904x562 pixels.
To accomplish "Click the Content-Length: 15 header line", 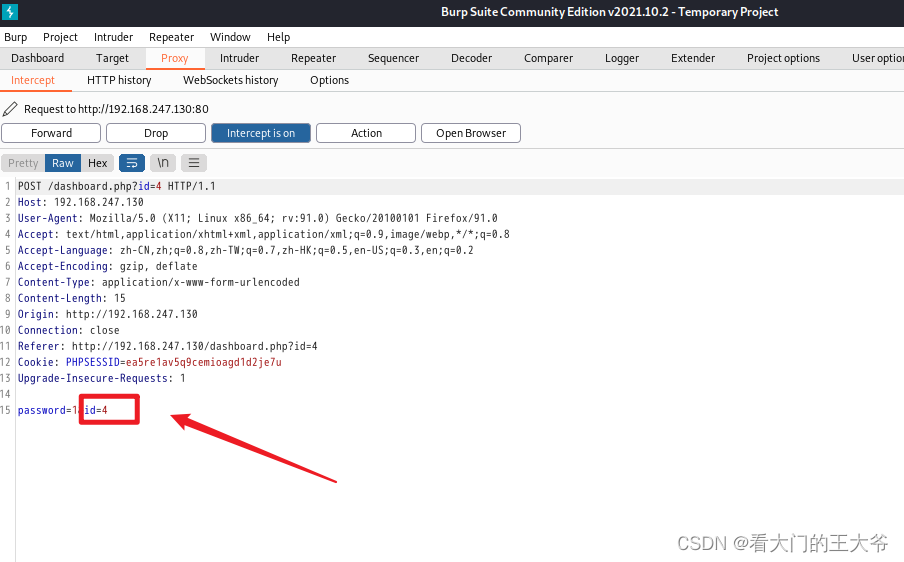I will (x=71, y=298).
